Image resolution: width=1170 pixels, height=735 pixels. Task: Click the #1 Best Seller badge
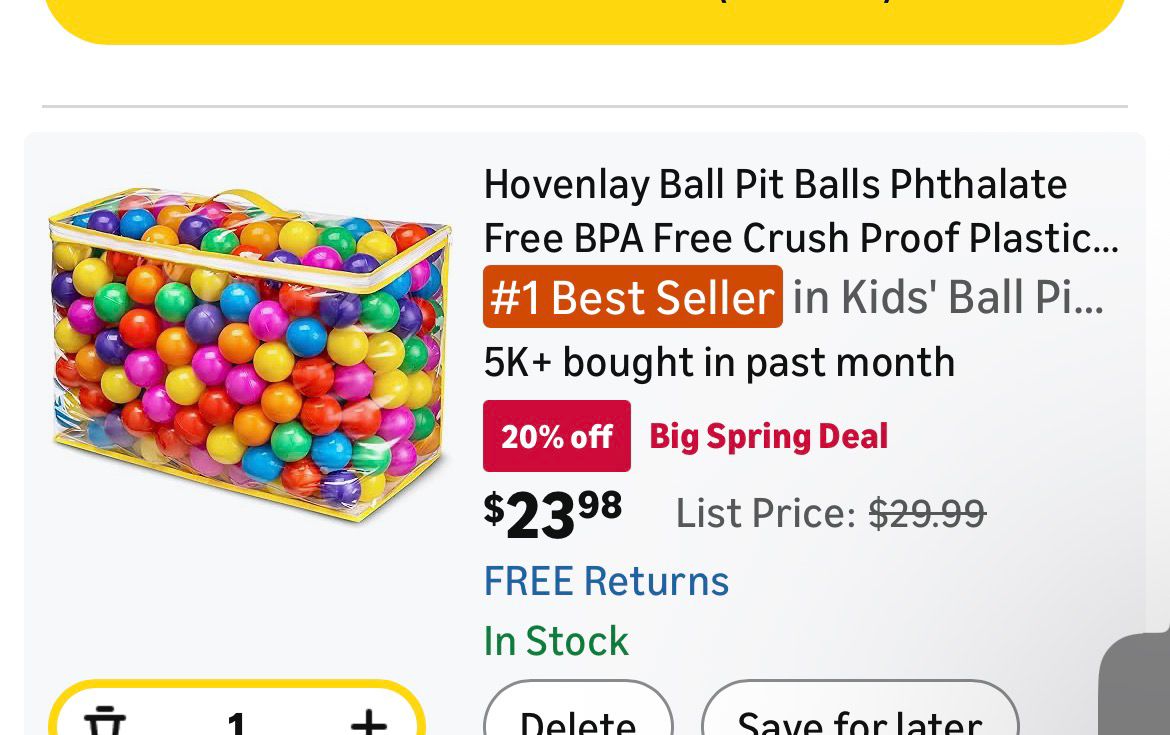632,297
